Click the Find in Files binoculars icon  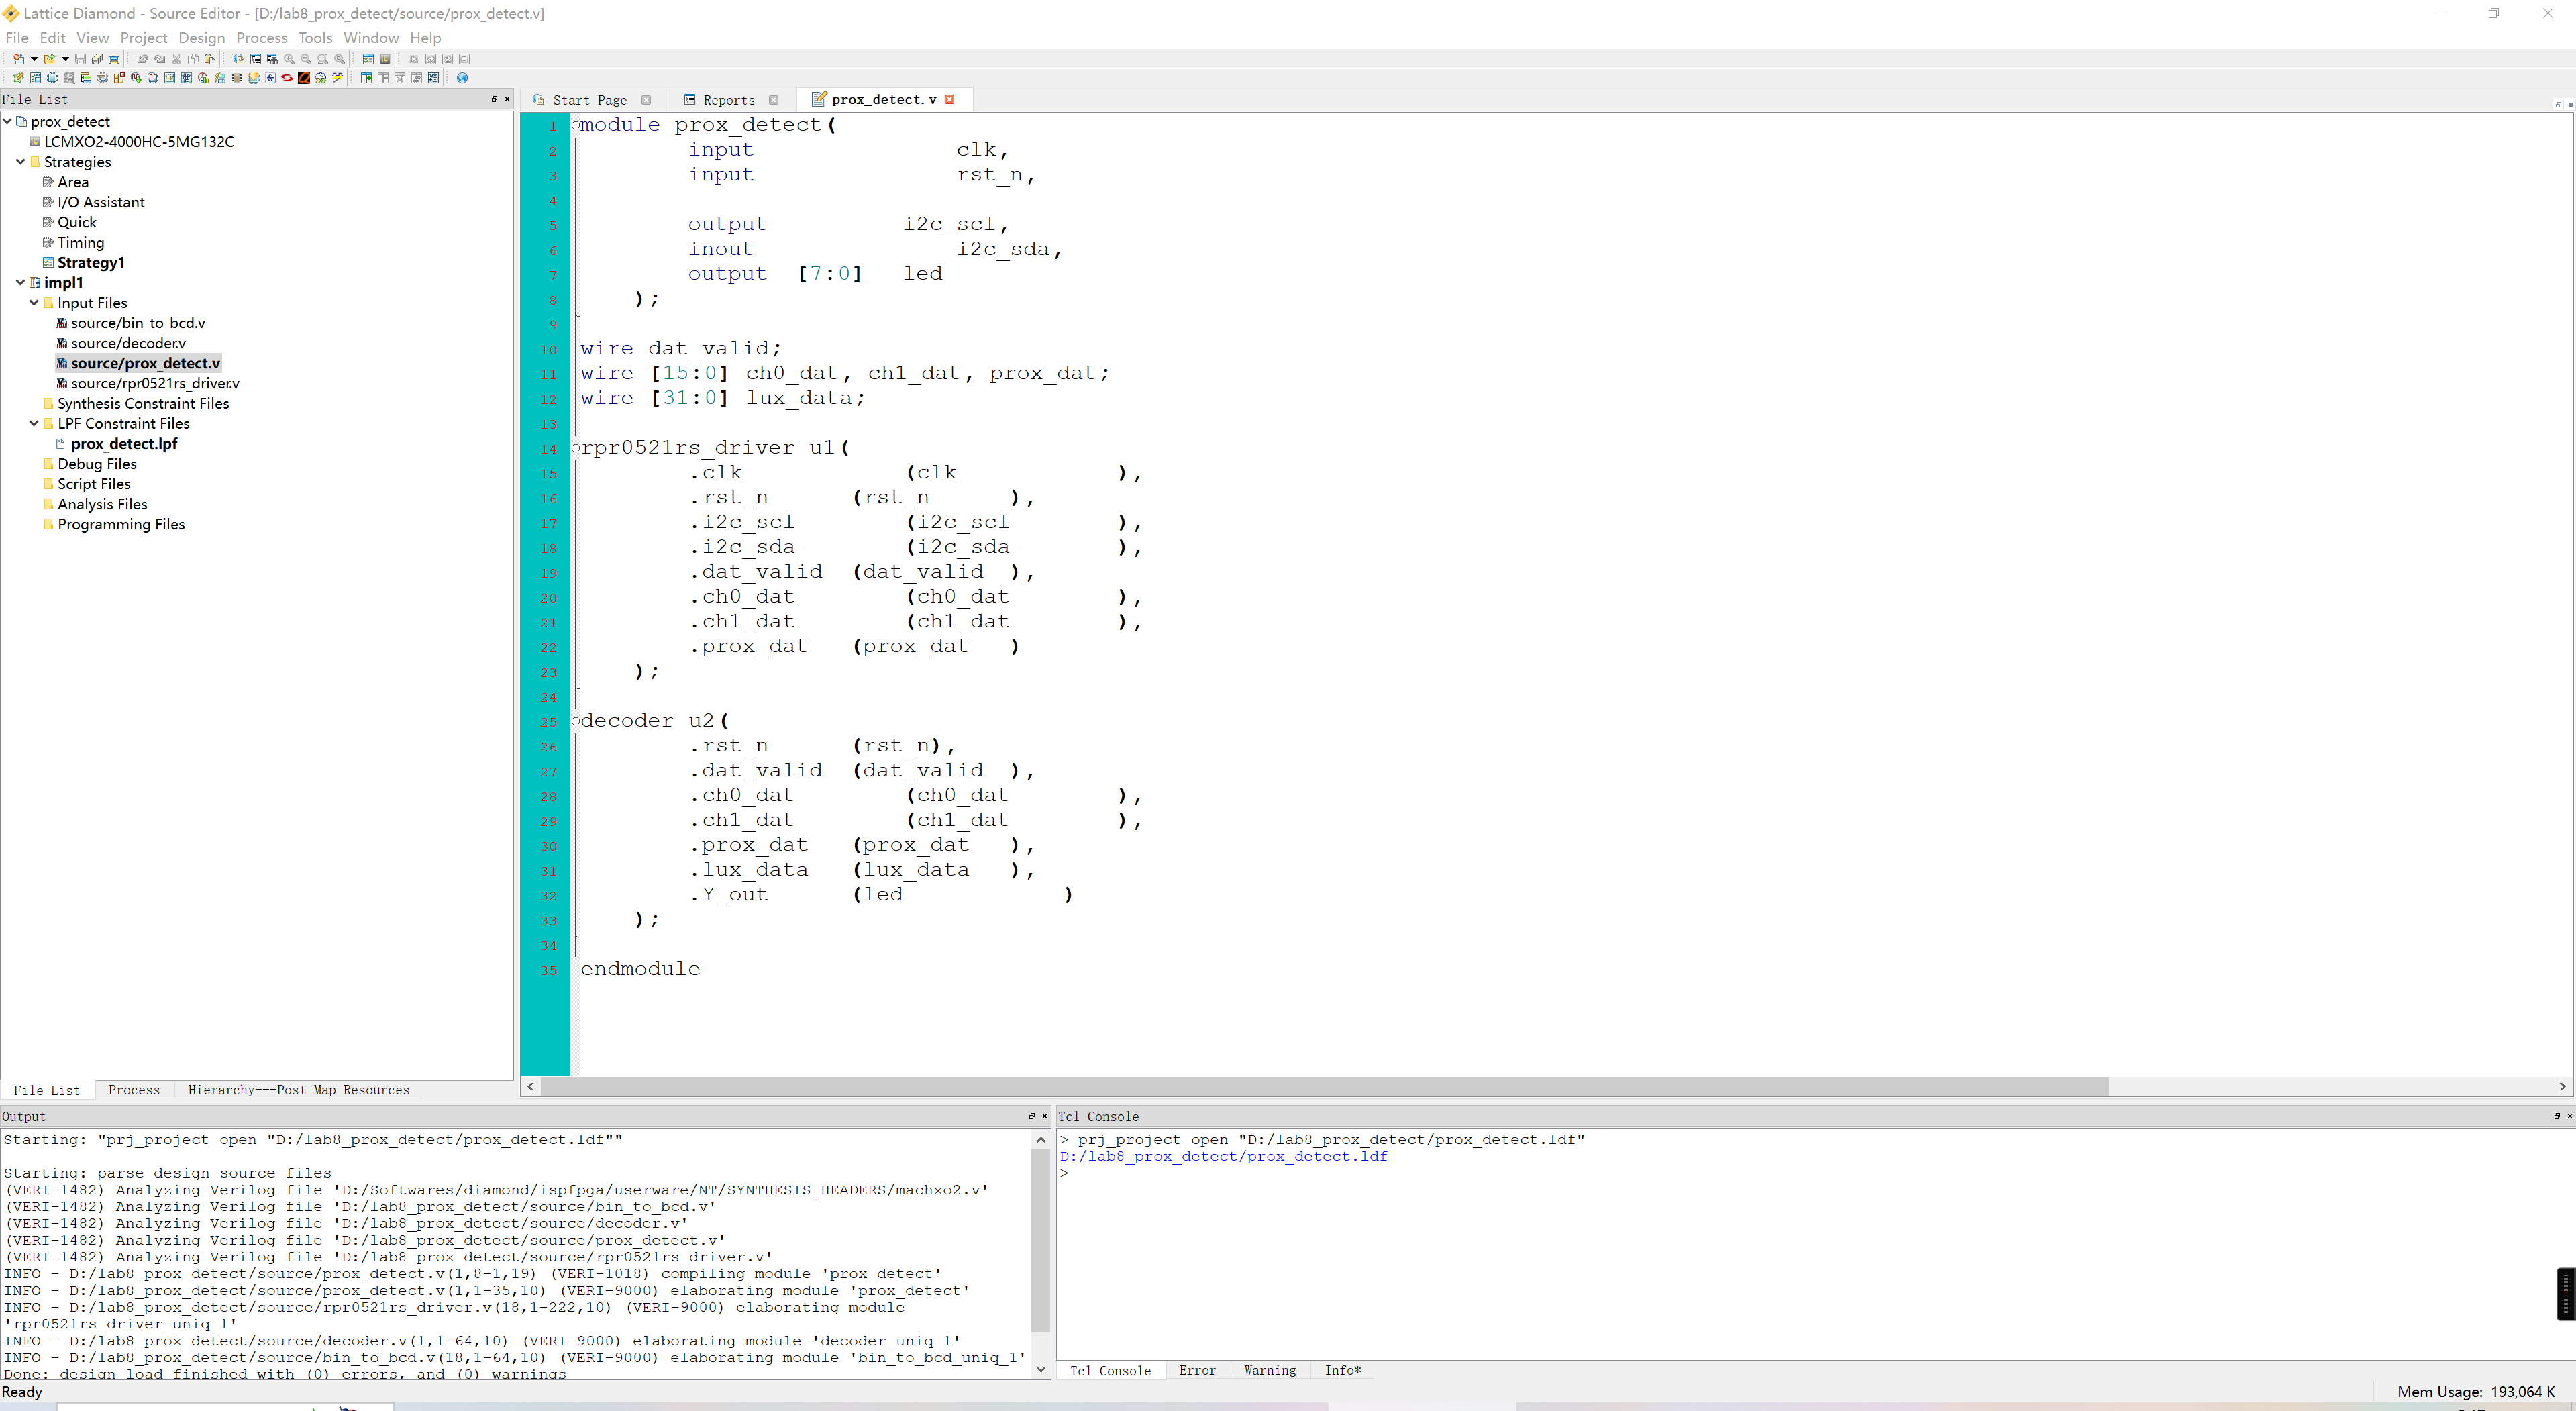(272, 59)
